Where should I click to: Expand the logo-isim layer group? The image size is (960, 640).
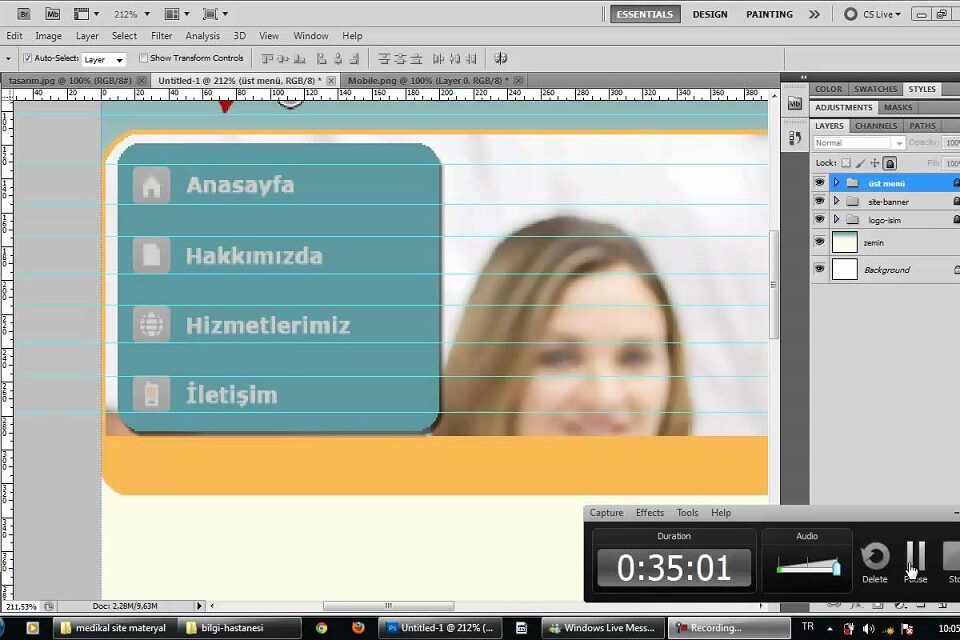pos(836,219)
